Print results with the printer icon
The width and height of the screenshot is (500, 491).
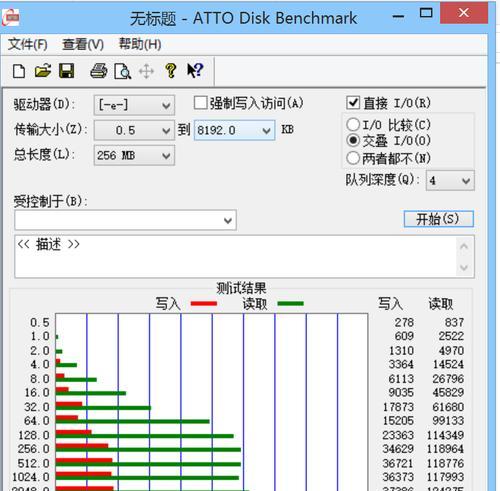click(99, 71)
